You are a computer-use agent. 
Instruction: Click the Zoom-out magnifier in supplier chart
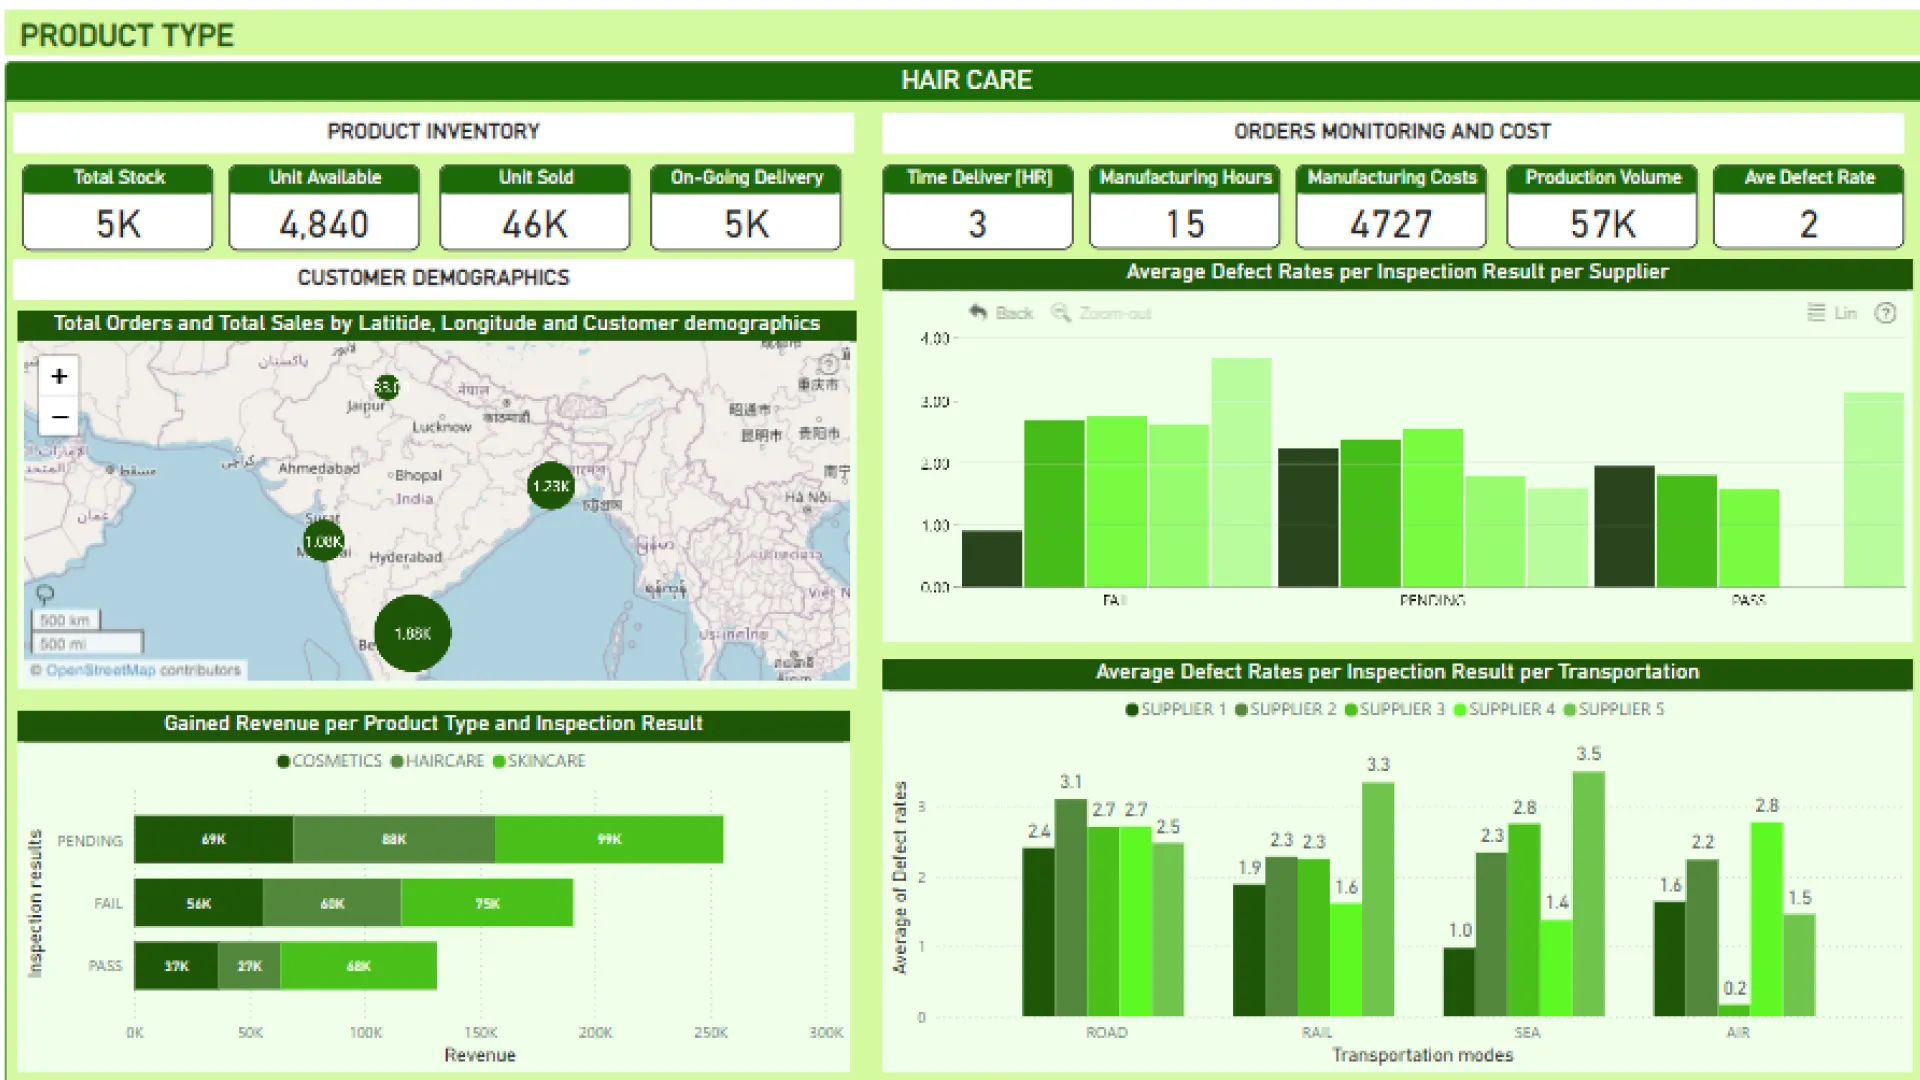pos(1101,313)
